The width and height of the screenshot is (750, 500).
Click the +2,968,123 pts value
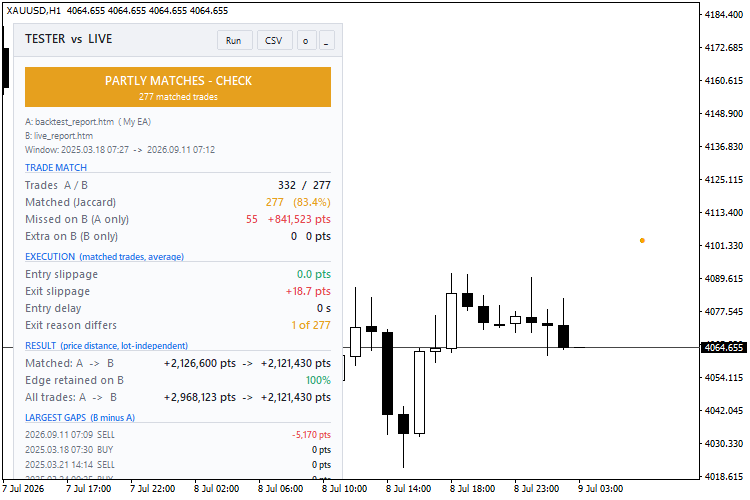tap(200, 398)
